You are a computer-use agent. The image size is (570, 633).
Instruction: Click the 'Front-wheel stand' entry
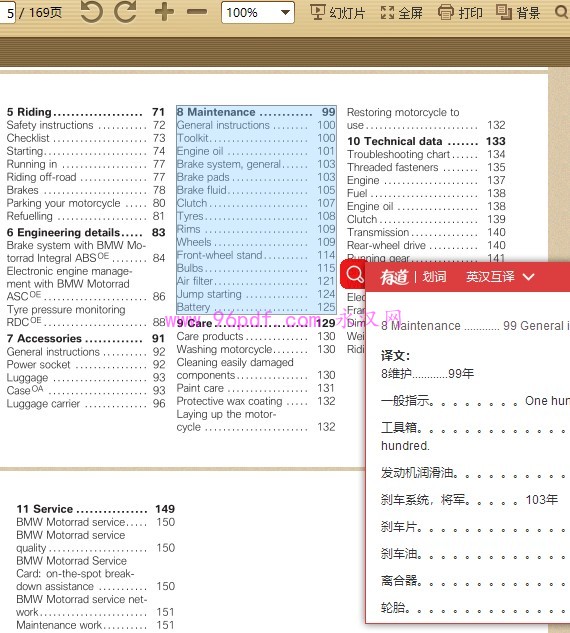tap(256, 255)
